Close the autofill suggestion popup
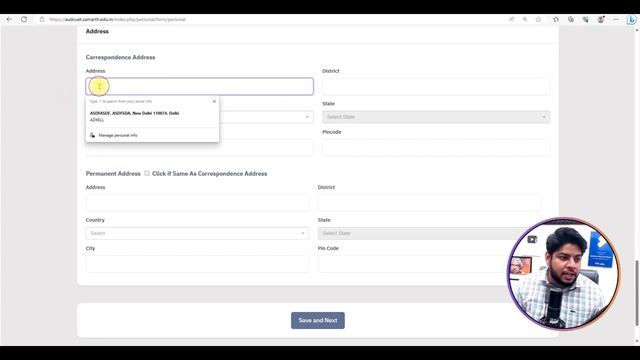 (x=214, y=101)
